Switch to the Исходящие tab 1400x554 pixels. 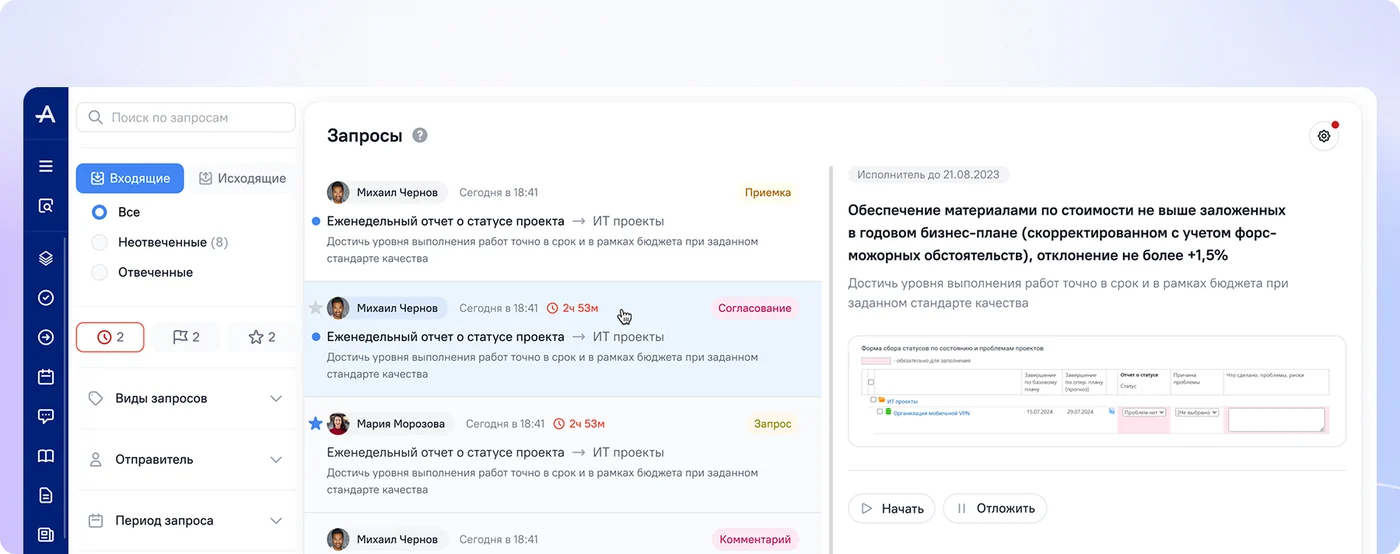click(242, 178)
